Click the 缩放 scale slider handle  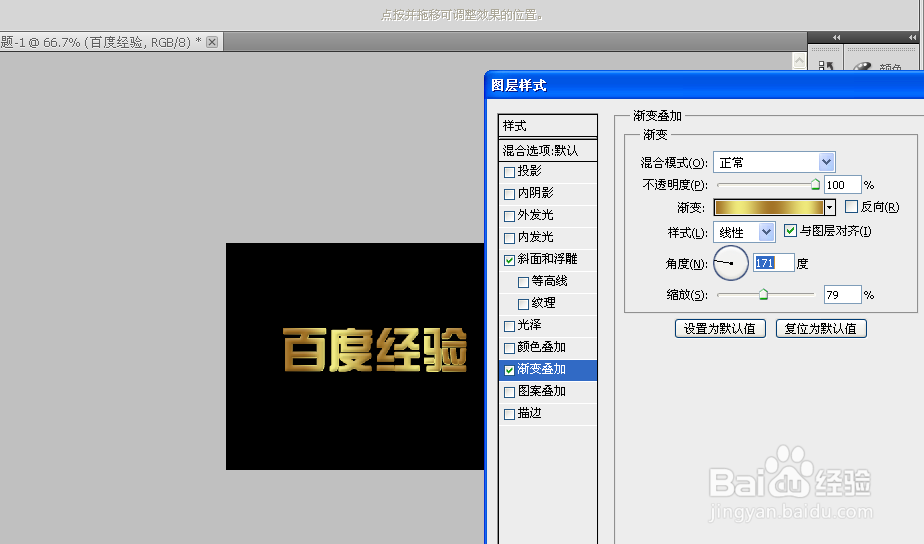click(763, 294)
